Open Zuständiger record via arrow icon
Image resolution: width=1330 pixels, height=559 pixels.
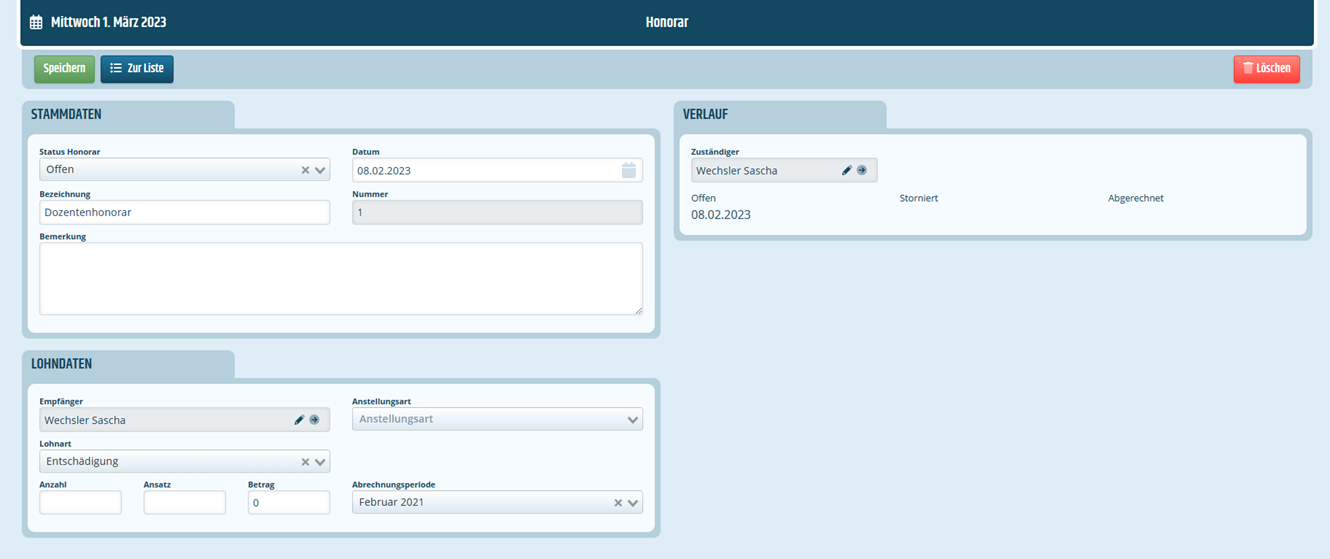pyautogui.click(x=862, y=170)
